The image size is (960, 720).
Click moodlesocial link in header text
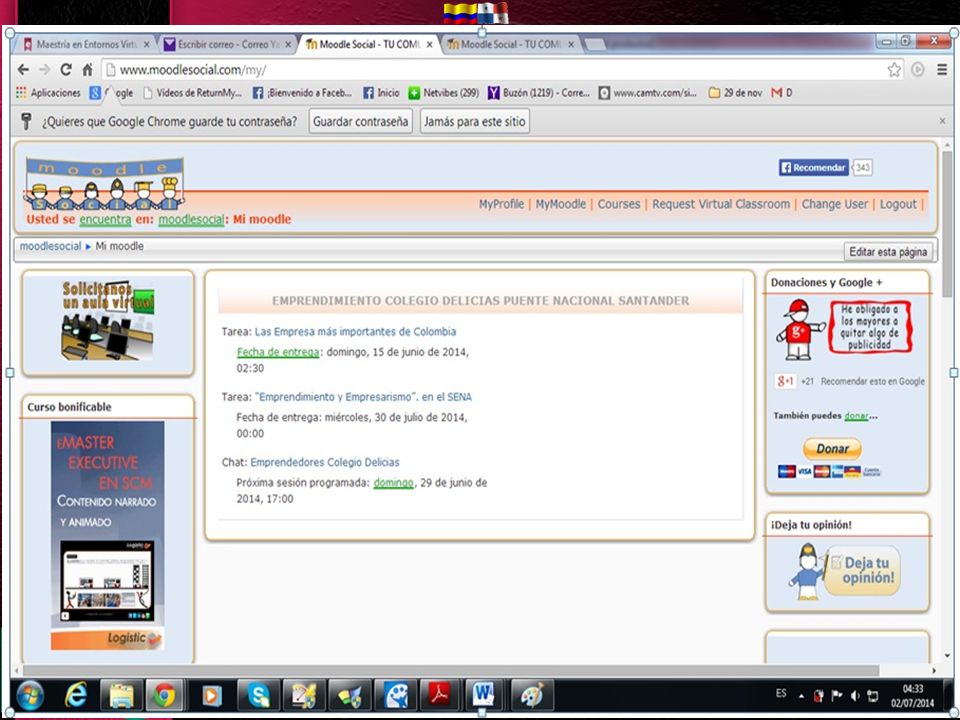click(x=191, y=219)
